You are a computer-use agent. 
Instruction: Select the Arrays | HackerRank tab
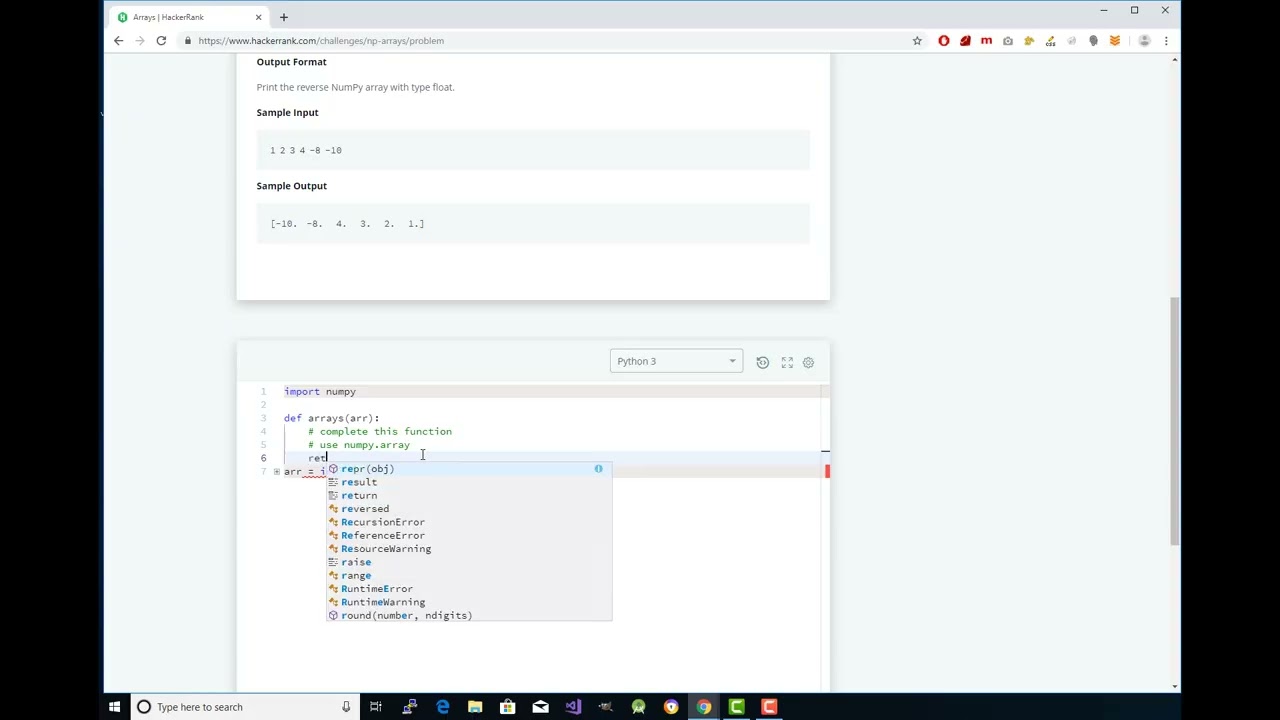click(x=189, y=17)
